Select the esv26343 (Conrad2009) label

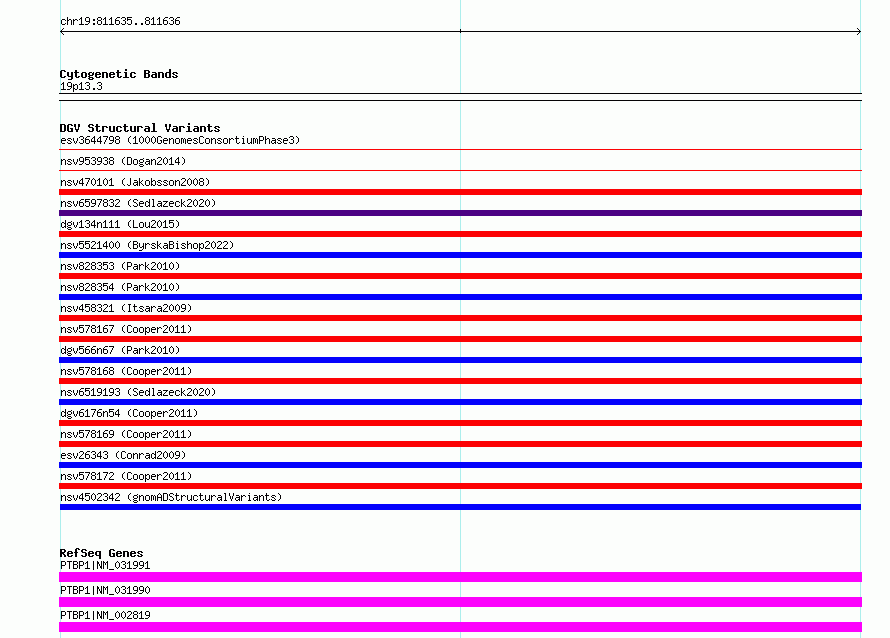click(123, 455)
